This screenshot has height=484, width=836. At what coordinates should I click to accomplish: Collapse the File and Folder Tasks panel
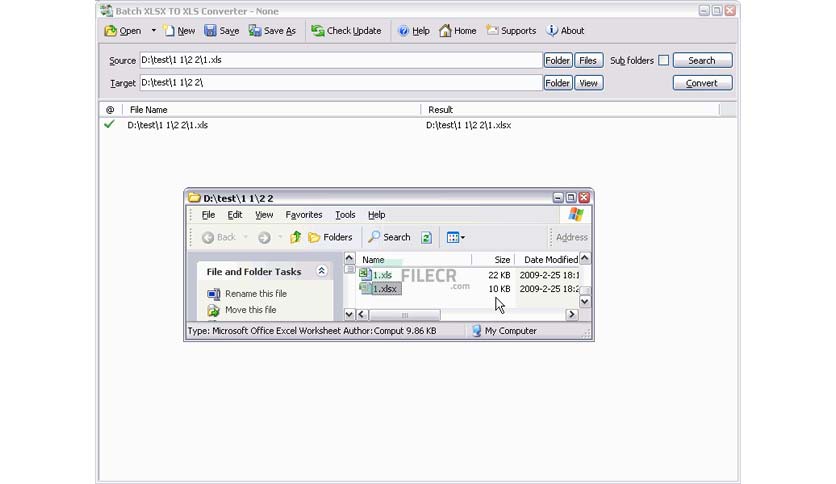click(x=321, y=271)
